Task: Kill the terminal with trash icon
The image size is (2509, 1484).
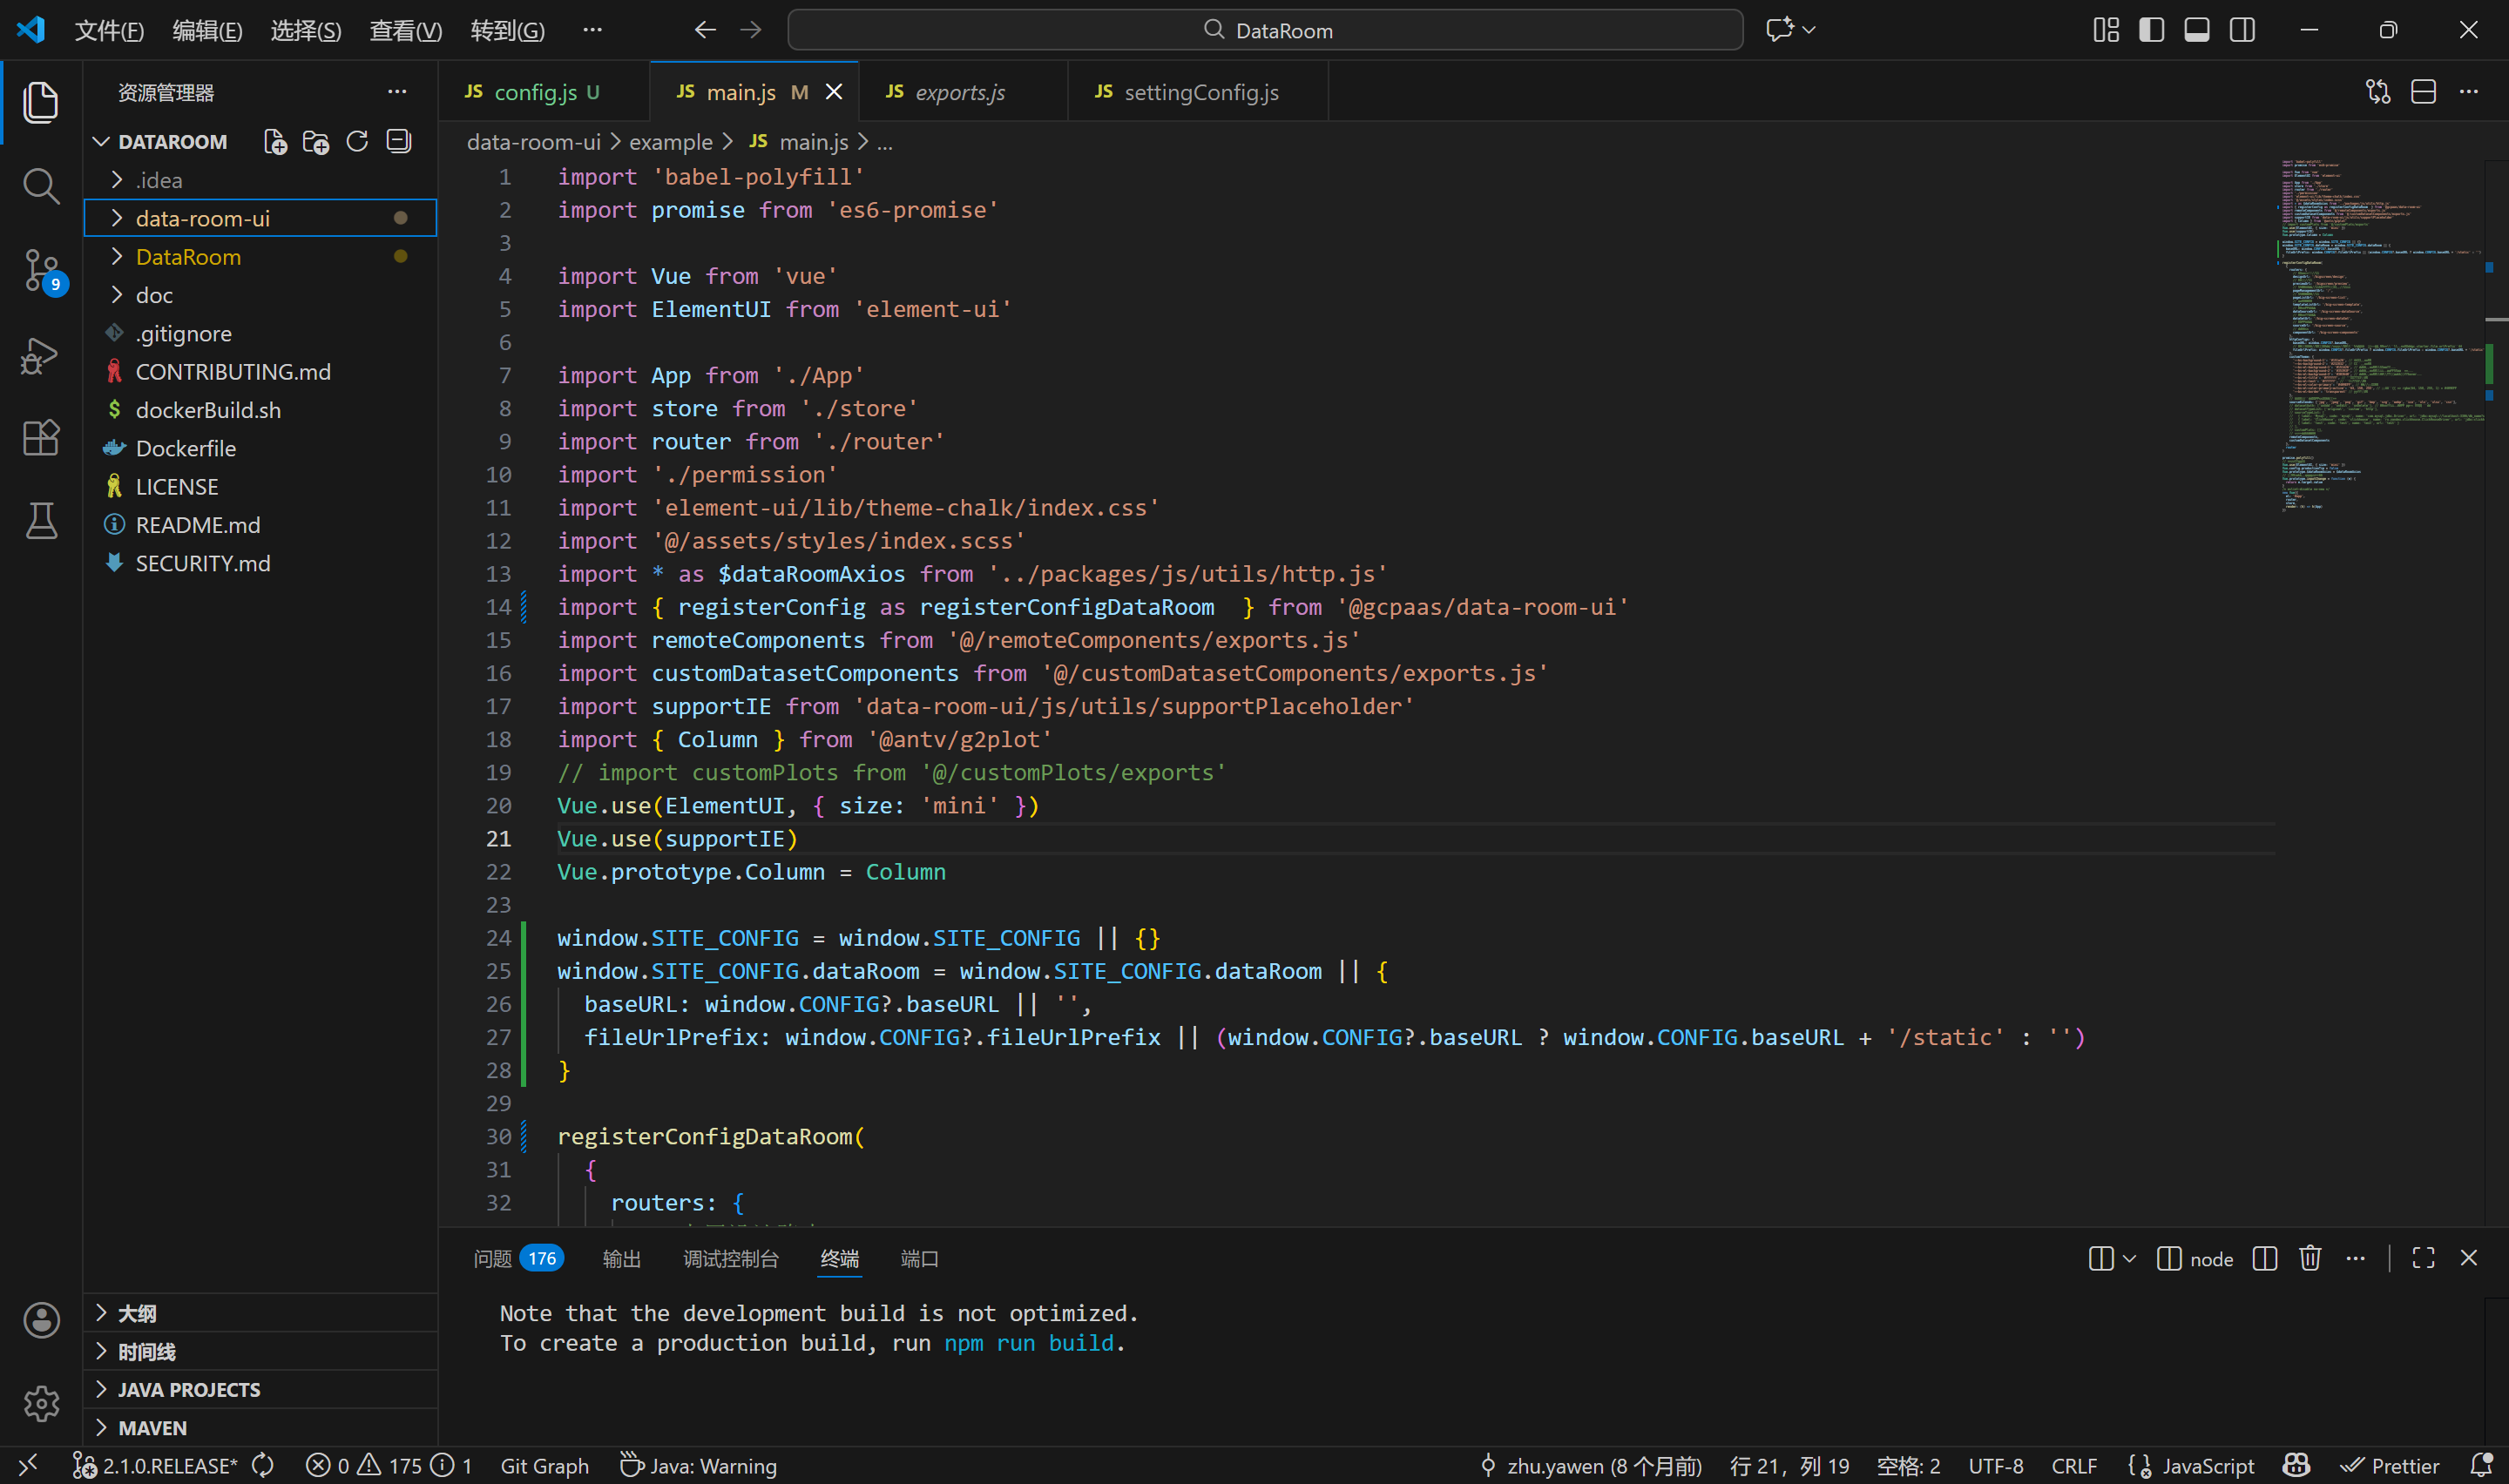Action: coord(2310,1258)
